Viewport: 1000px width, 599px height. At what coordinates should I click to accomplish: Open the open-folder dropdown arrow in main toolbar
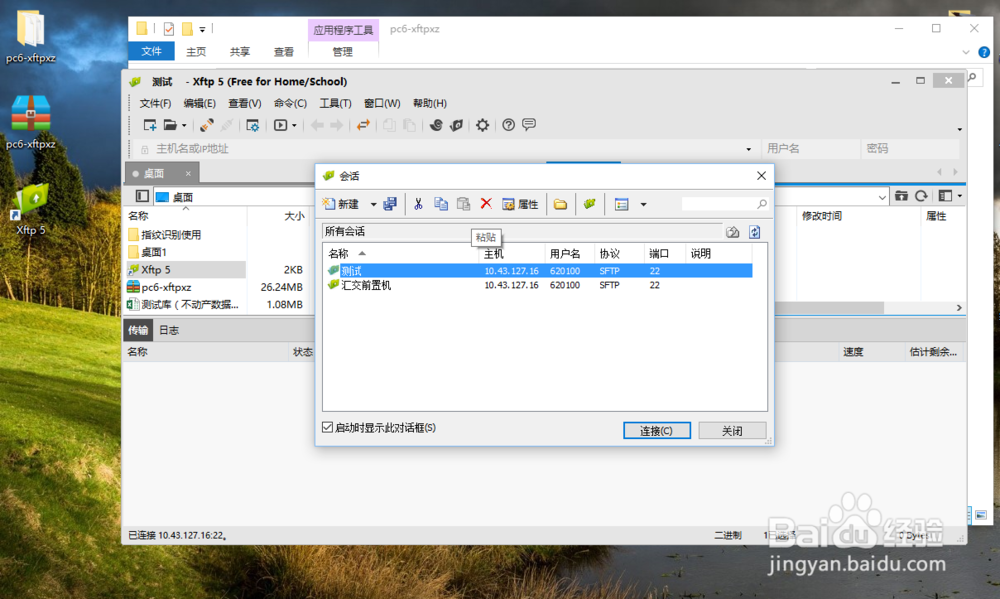(x=184, y=126)
